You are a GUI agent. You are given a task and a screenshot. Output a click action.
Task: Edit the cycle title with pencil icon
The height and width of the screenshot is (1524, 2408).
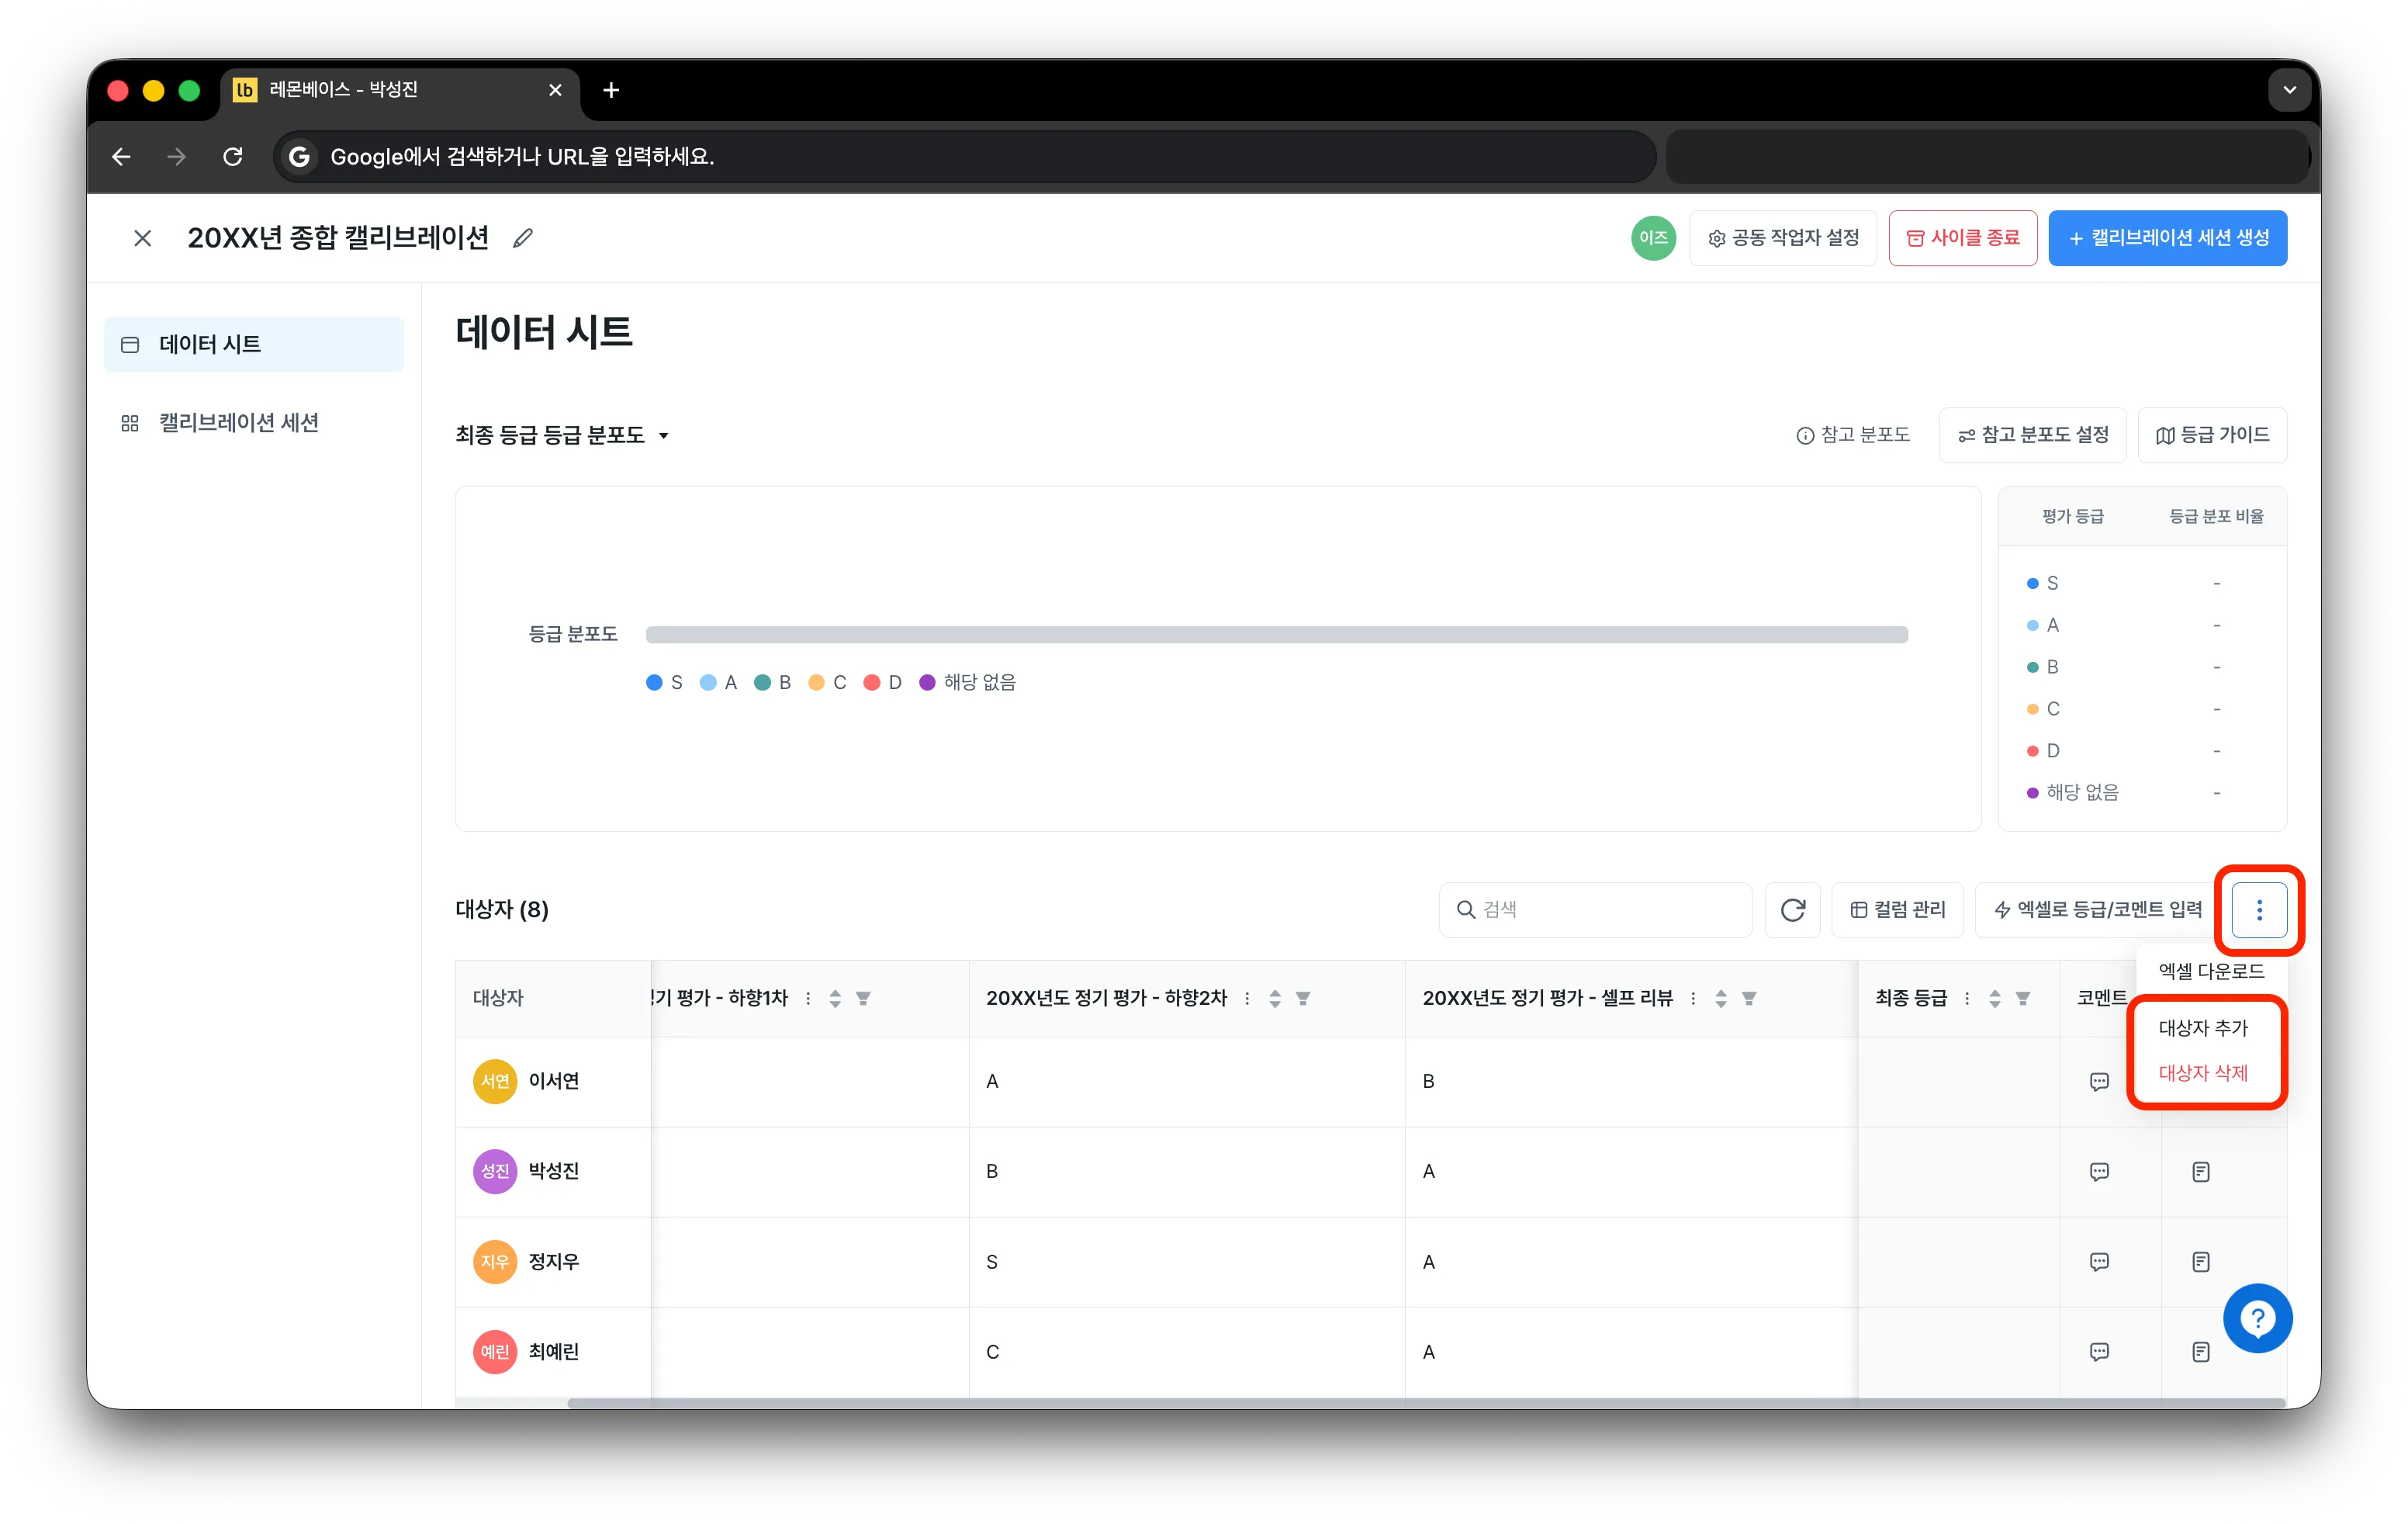[x=522, y=238]
